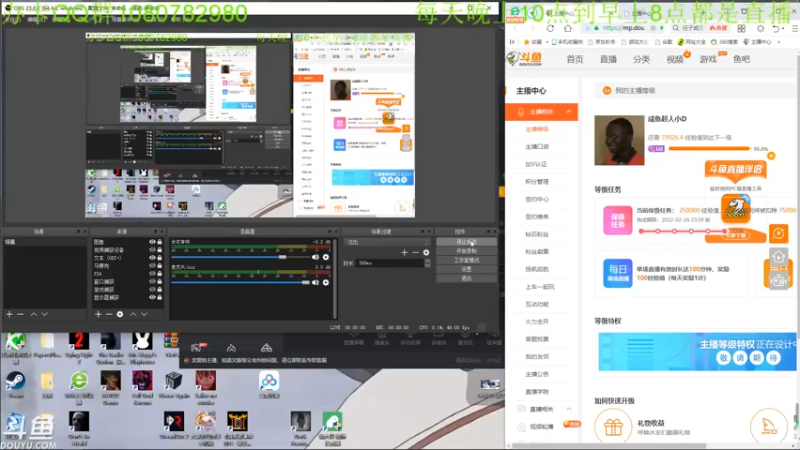Mute the desktop audio channel speaker icon
The height and width of the screenshot is (450, 800).
click(x=315, y=257)
